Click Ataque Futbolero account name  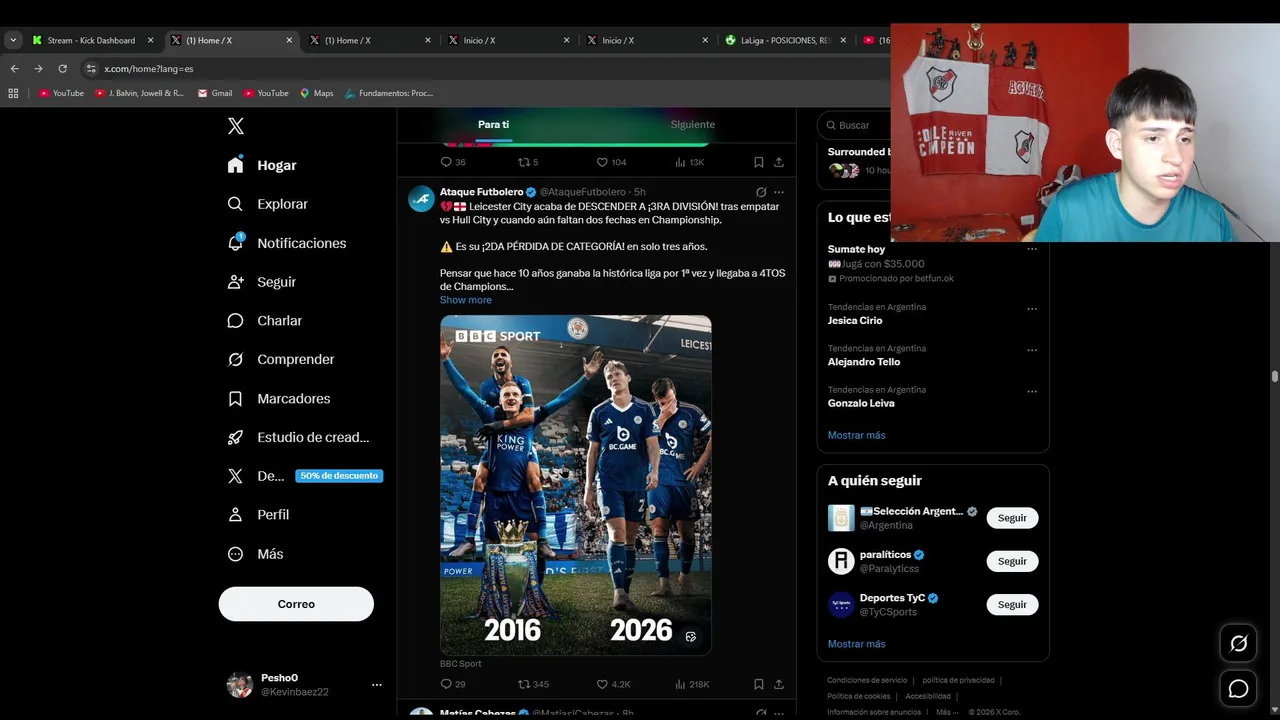(481, 192)
